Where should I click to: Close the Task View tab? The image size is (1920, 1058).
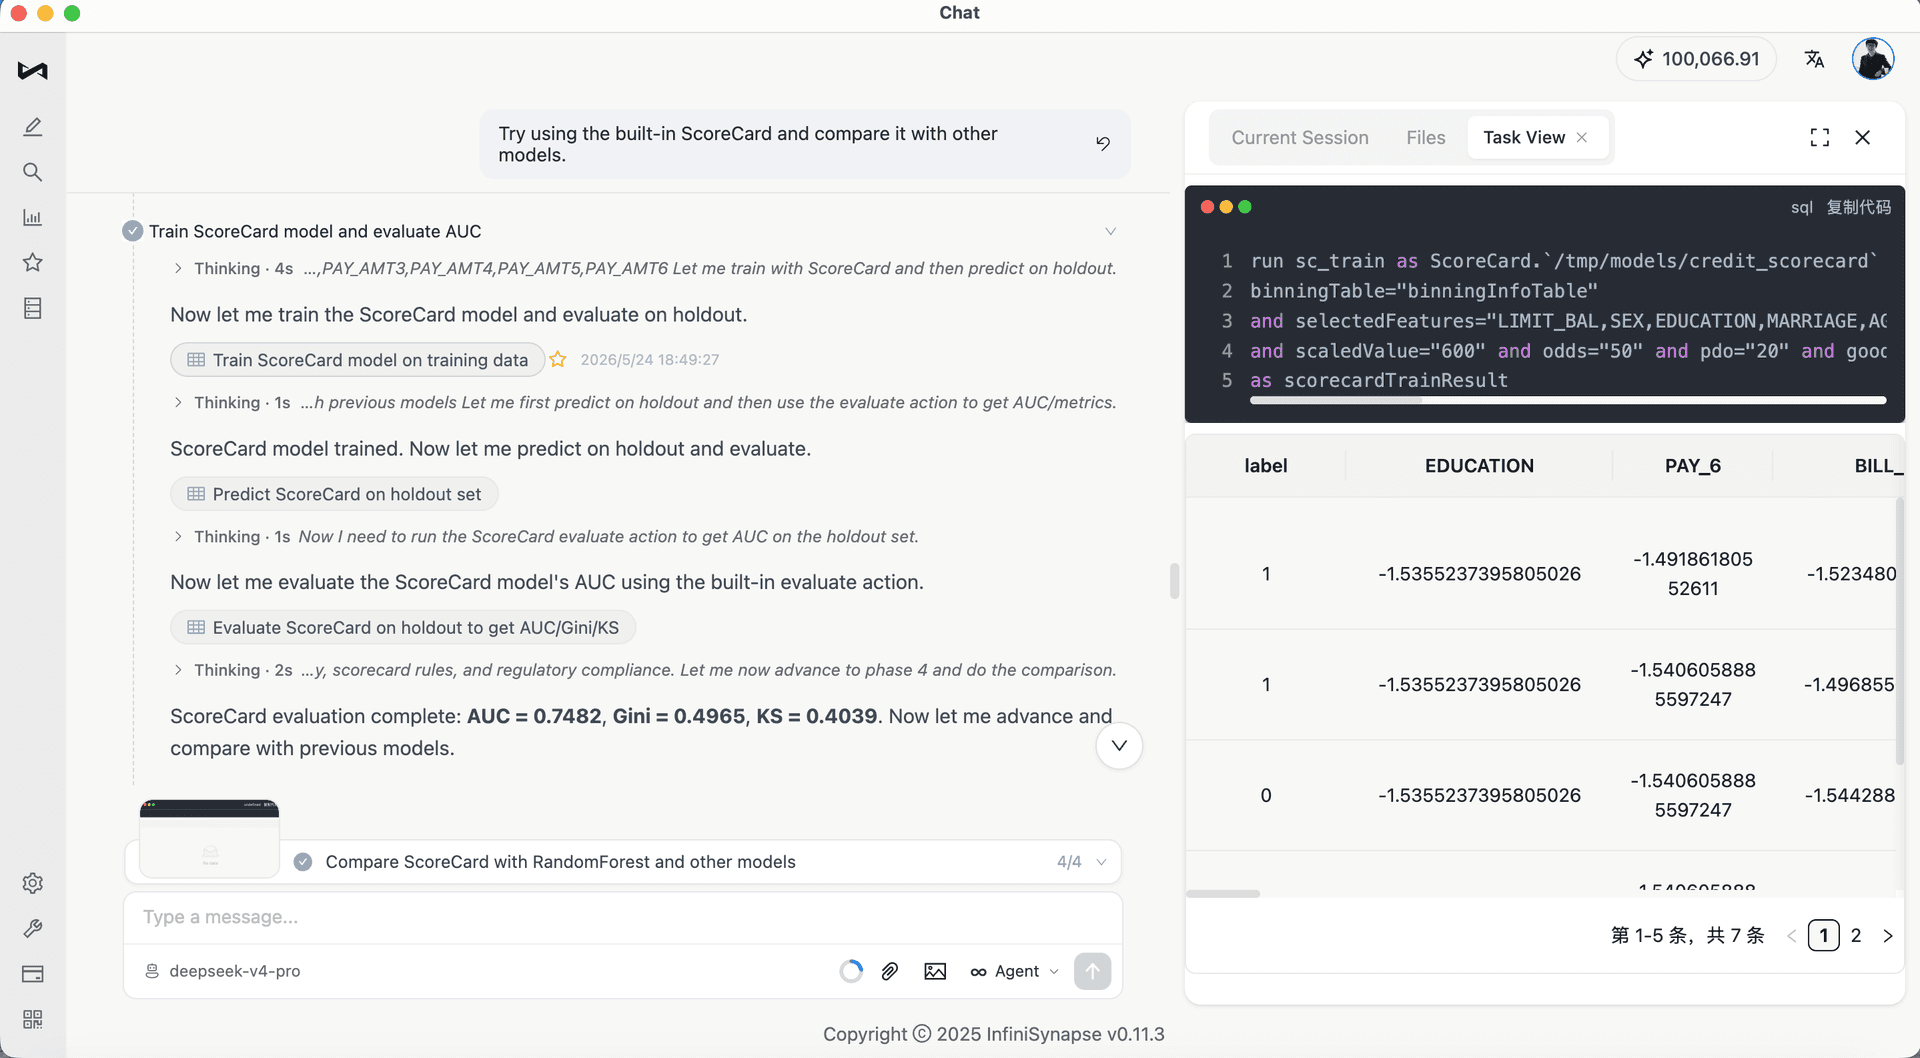1582,138
